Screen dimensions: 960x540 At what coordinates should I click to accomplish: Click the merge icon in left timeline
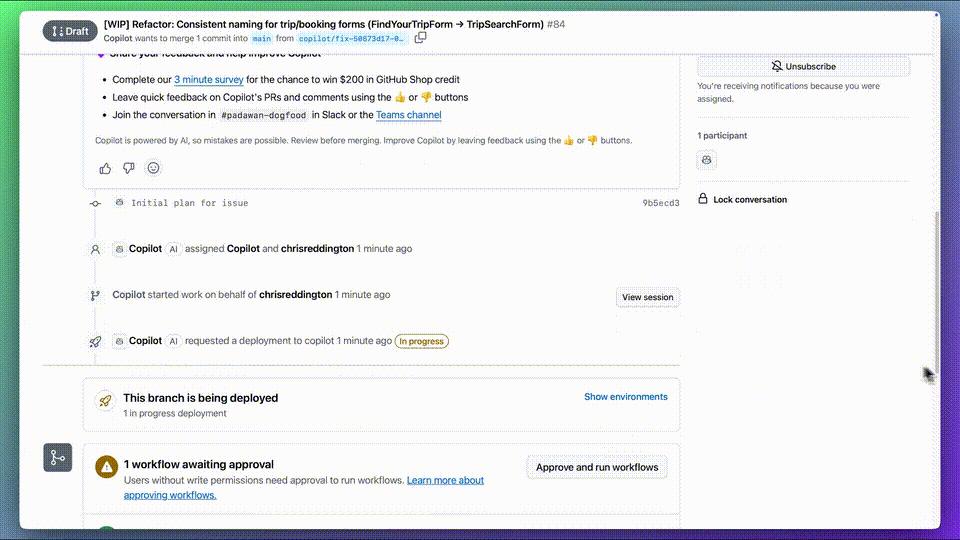click(57, 458)
